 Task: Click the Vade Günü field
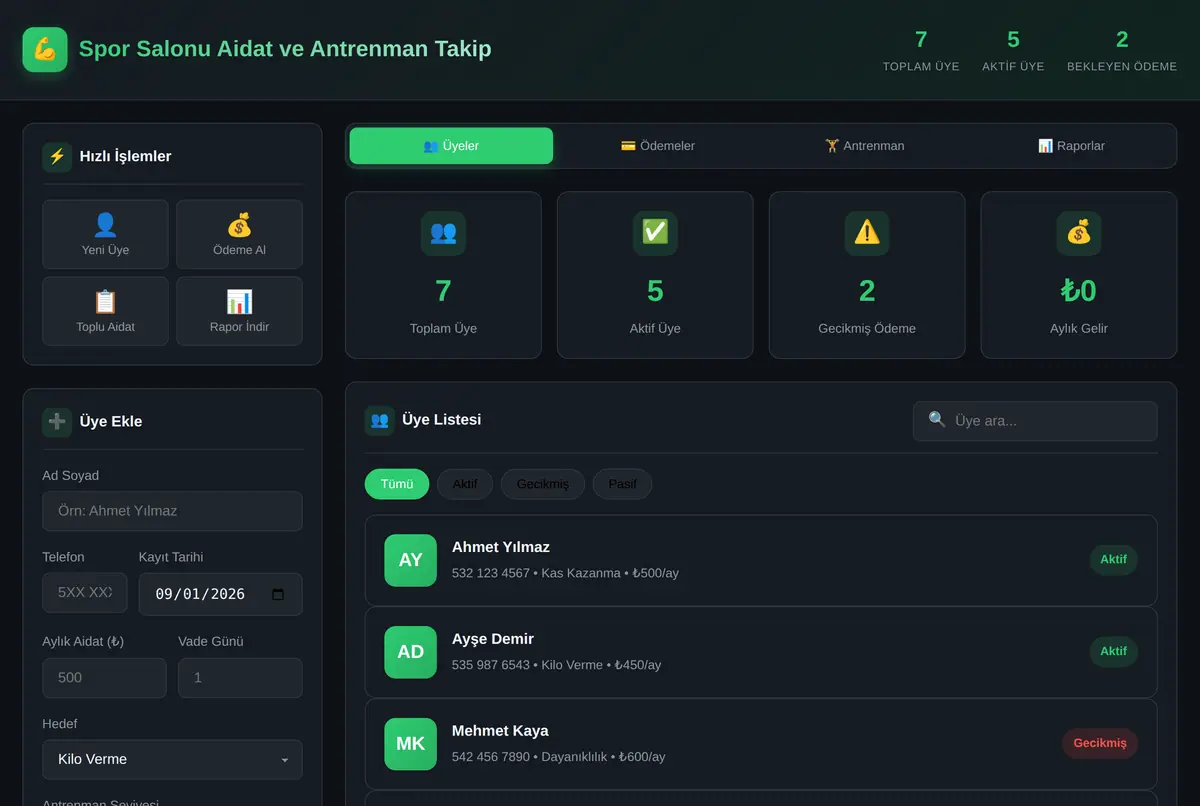[x=240, y=678]
